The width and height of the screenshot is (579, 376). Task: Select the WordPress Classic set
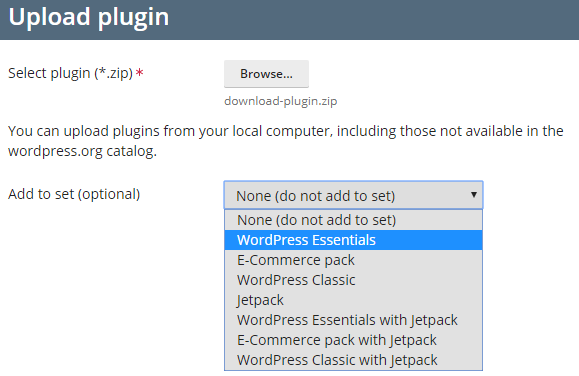point(353,280)
